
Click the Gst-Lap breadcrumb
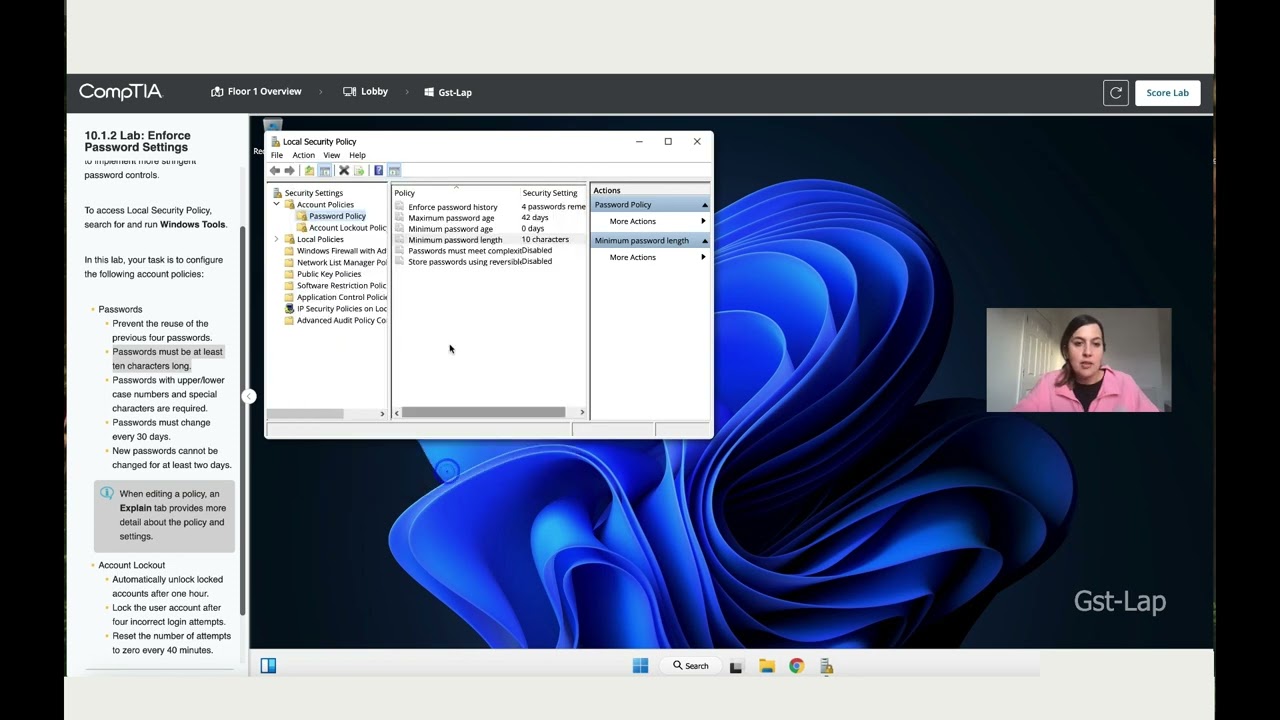point(448,92)
